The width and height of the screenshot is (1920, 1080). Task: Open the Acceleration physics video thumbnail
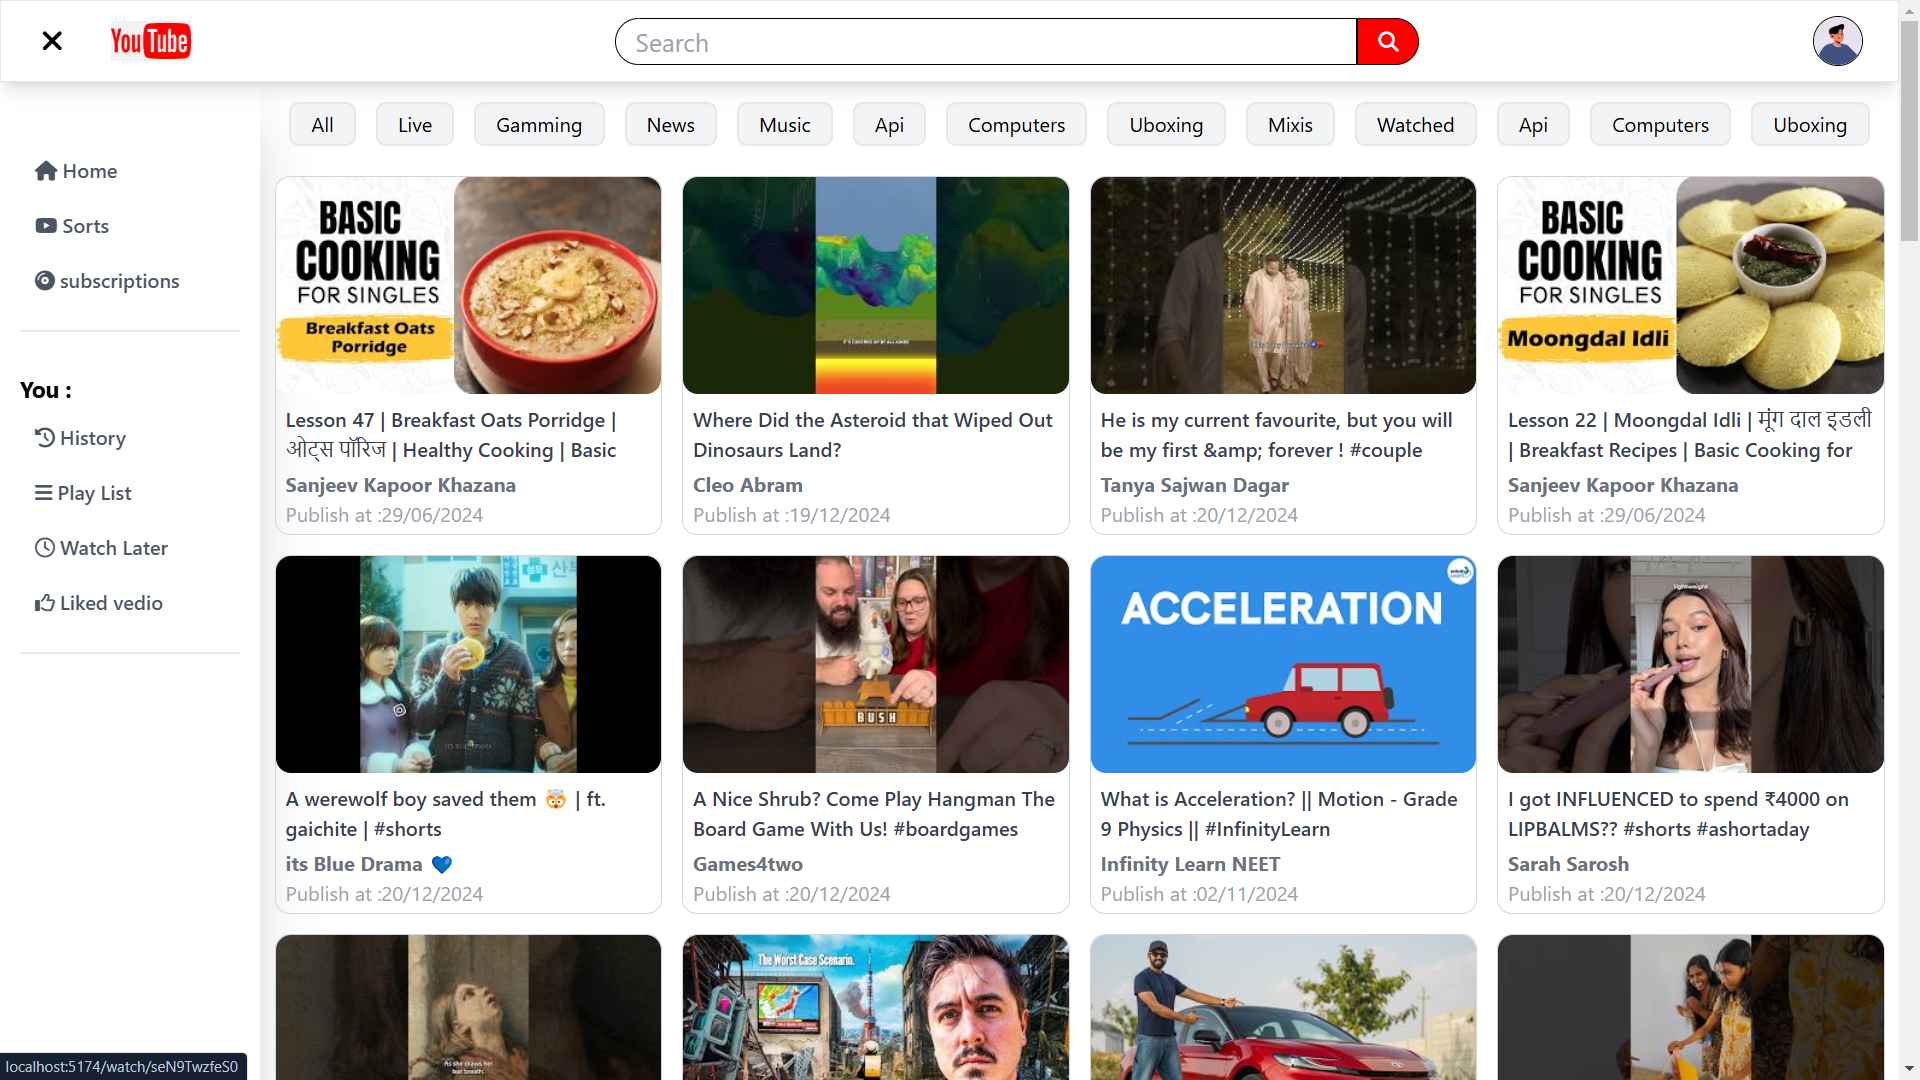point(1283,664)
